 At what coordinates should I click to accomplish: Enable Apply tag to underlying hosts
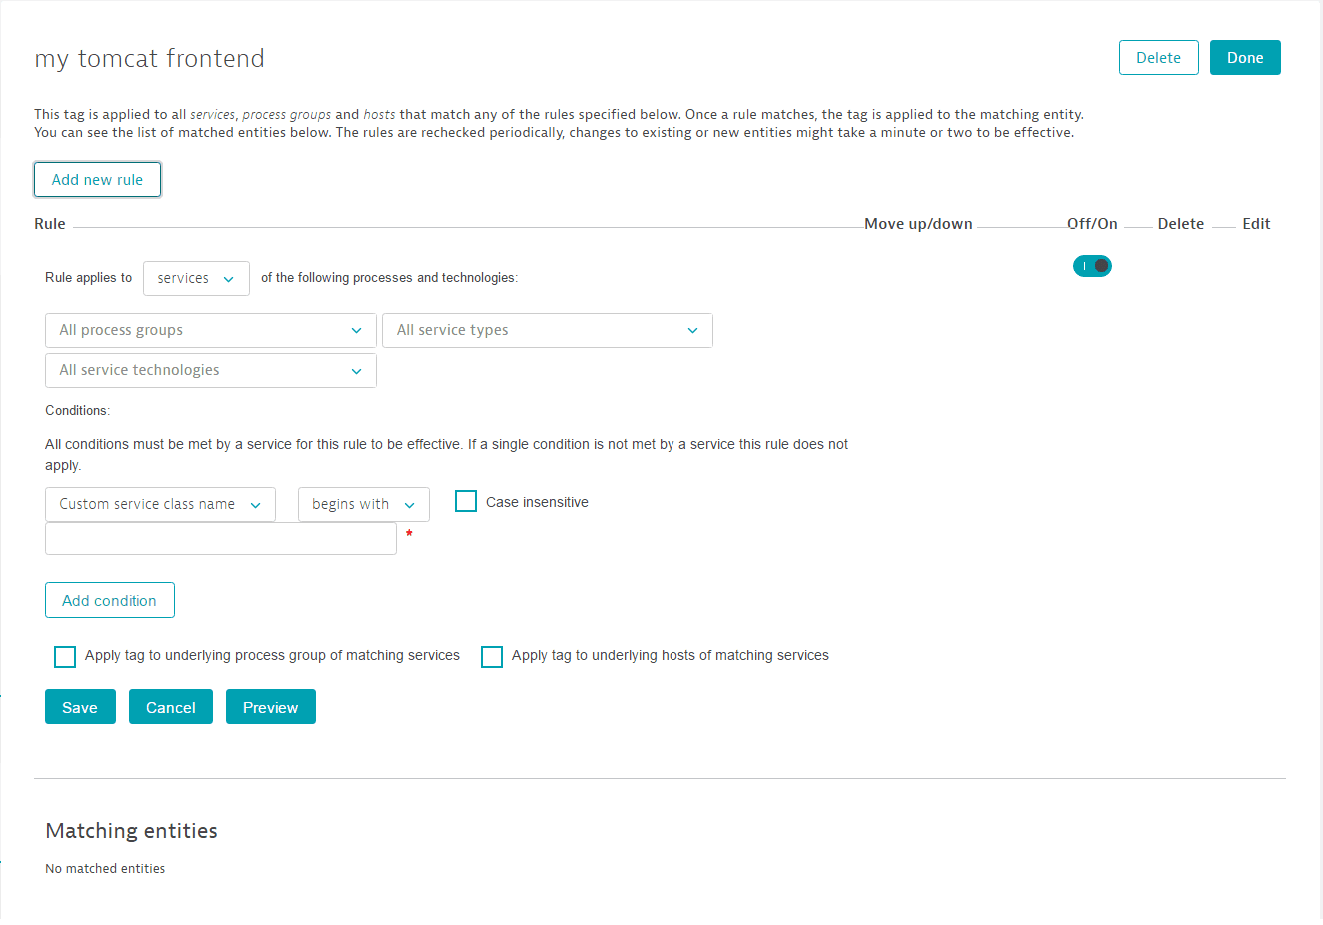click(x=492, y=656)
